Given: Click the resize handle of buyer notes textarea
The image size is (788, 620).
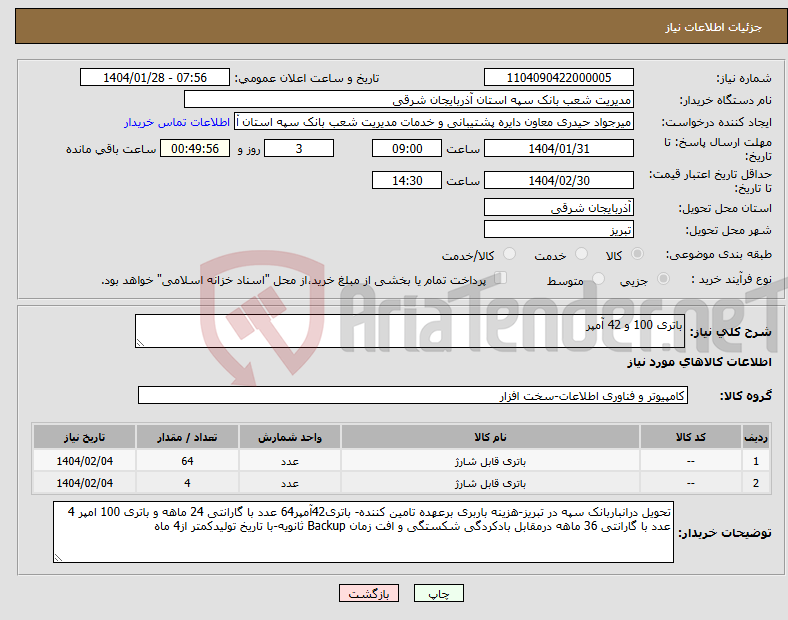Looking at the screenshot, I should [58, 557].
